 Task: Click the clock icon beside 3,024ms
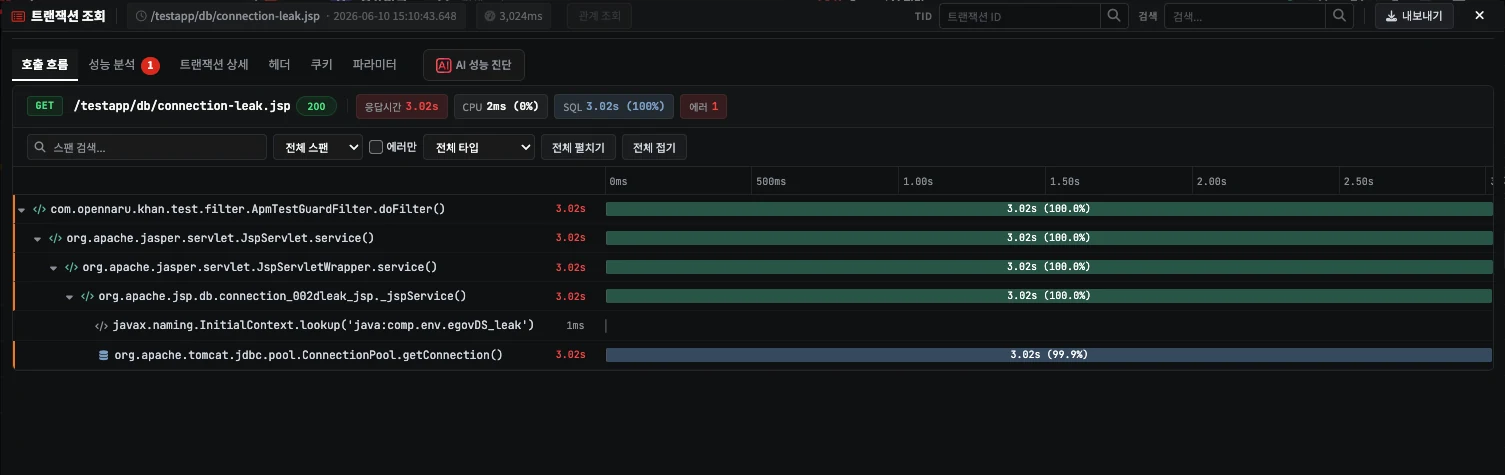coord(490,16)
